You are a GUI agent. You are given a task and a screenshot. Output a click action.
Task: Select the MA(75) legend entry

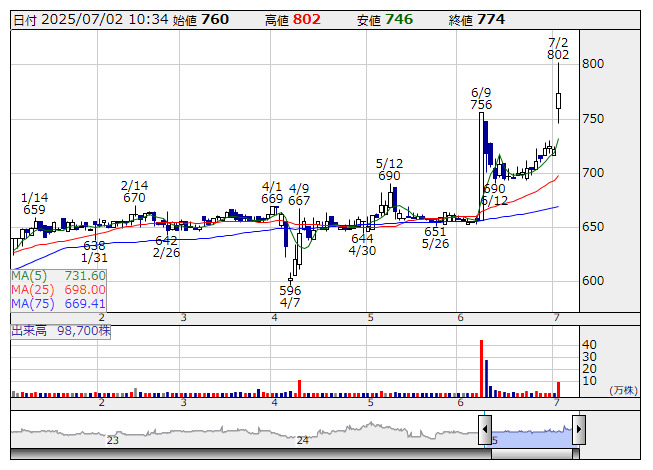click(59, 303)
